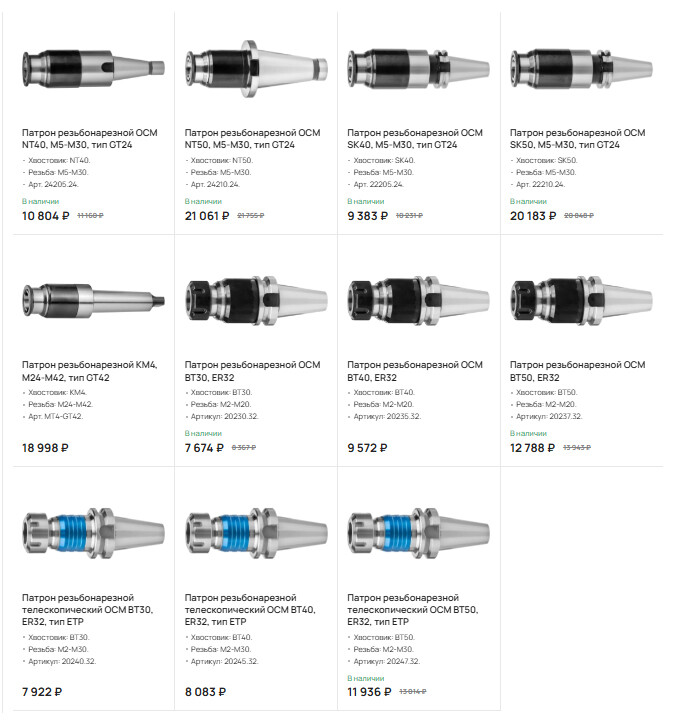Open the OCM NT50 tapping chuck product image
The image size is (677, 725).
point(256,69)
